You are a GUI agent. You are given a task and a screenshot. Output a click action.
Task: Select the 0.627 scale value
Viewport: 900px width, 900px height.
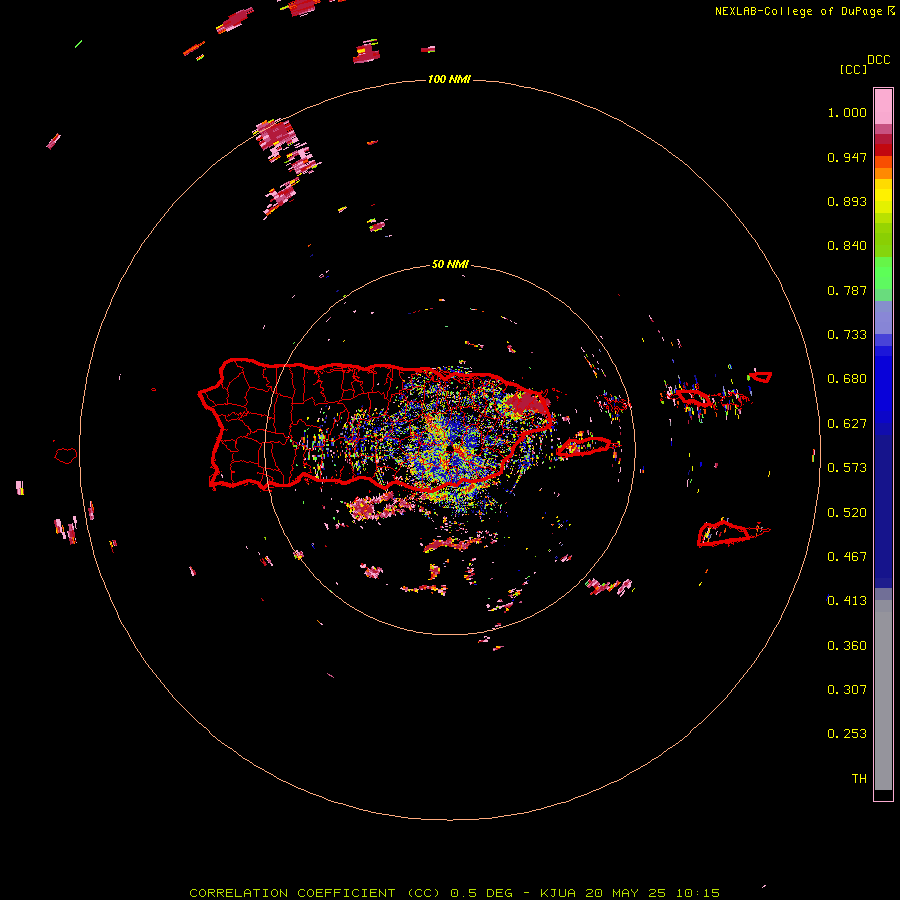[847, 424]
